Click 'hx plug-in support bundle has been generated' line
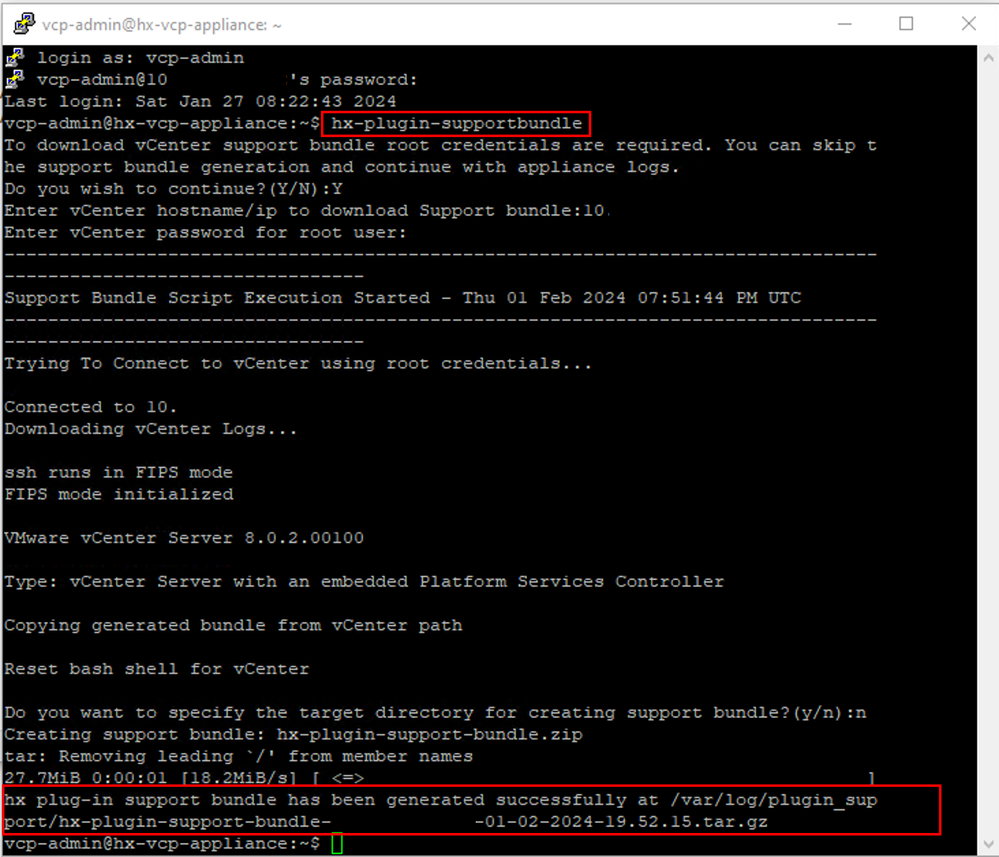The image size is (999, 857). 441,800
